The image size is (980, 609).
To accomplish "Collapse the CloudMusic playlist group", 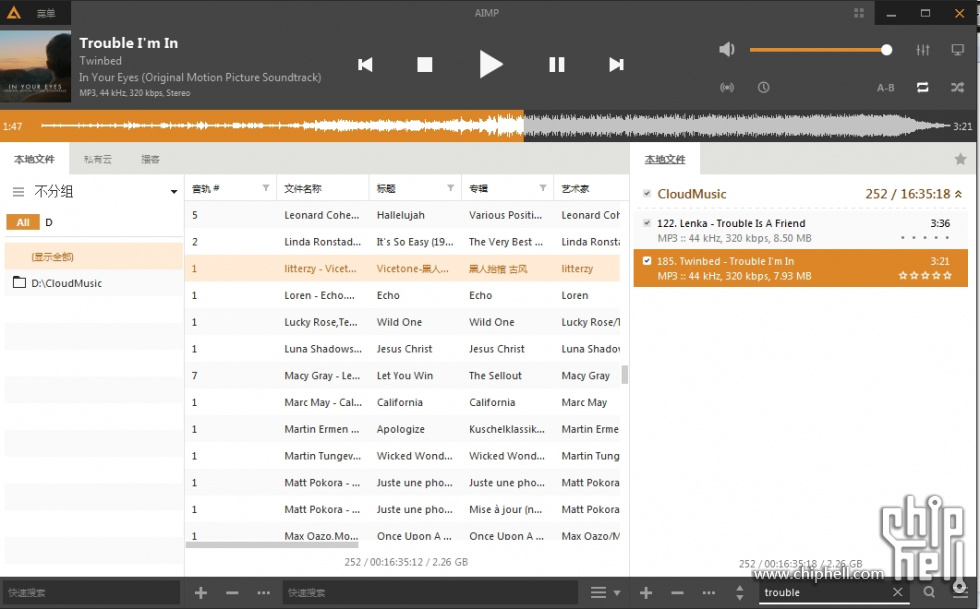I will click(958, 194).
